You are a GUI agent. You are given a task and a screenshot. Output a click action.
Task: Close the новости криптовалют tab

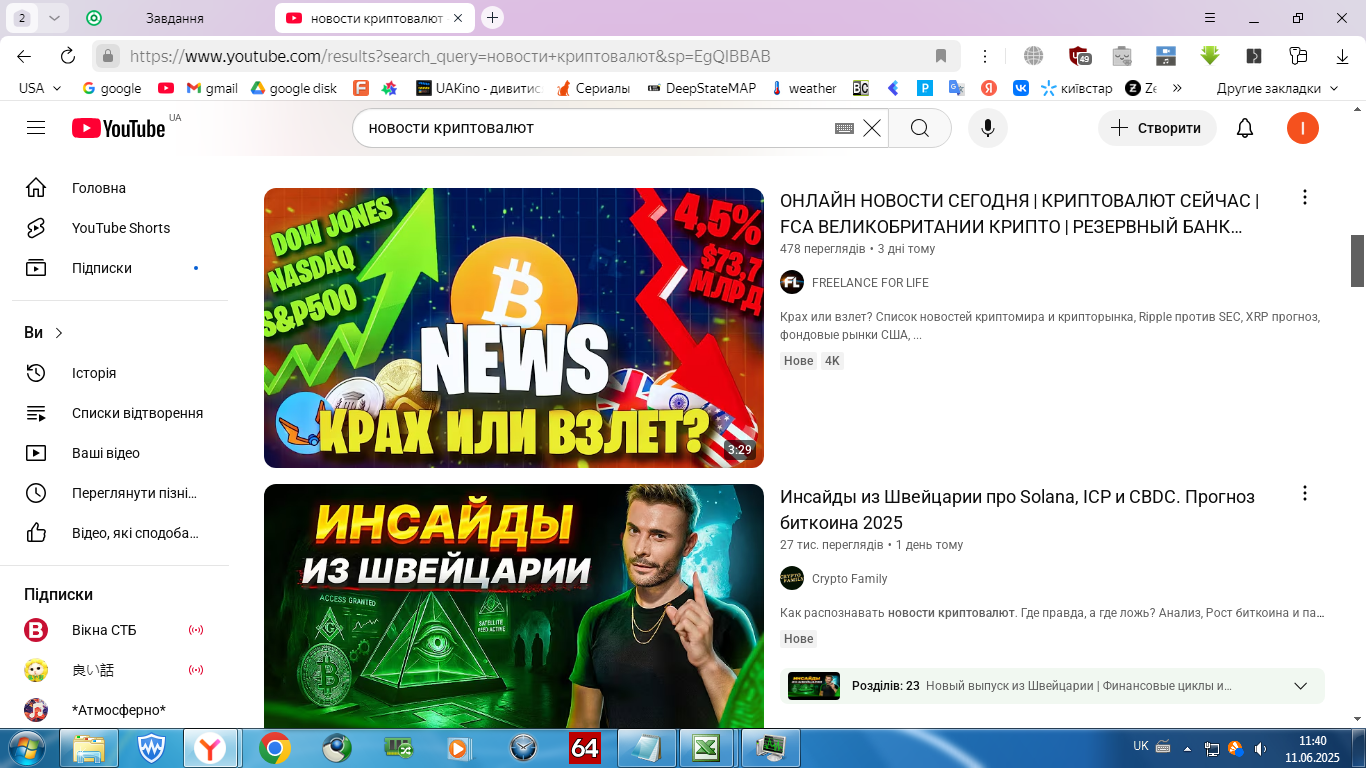[x=458, y=18]
